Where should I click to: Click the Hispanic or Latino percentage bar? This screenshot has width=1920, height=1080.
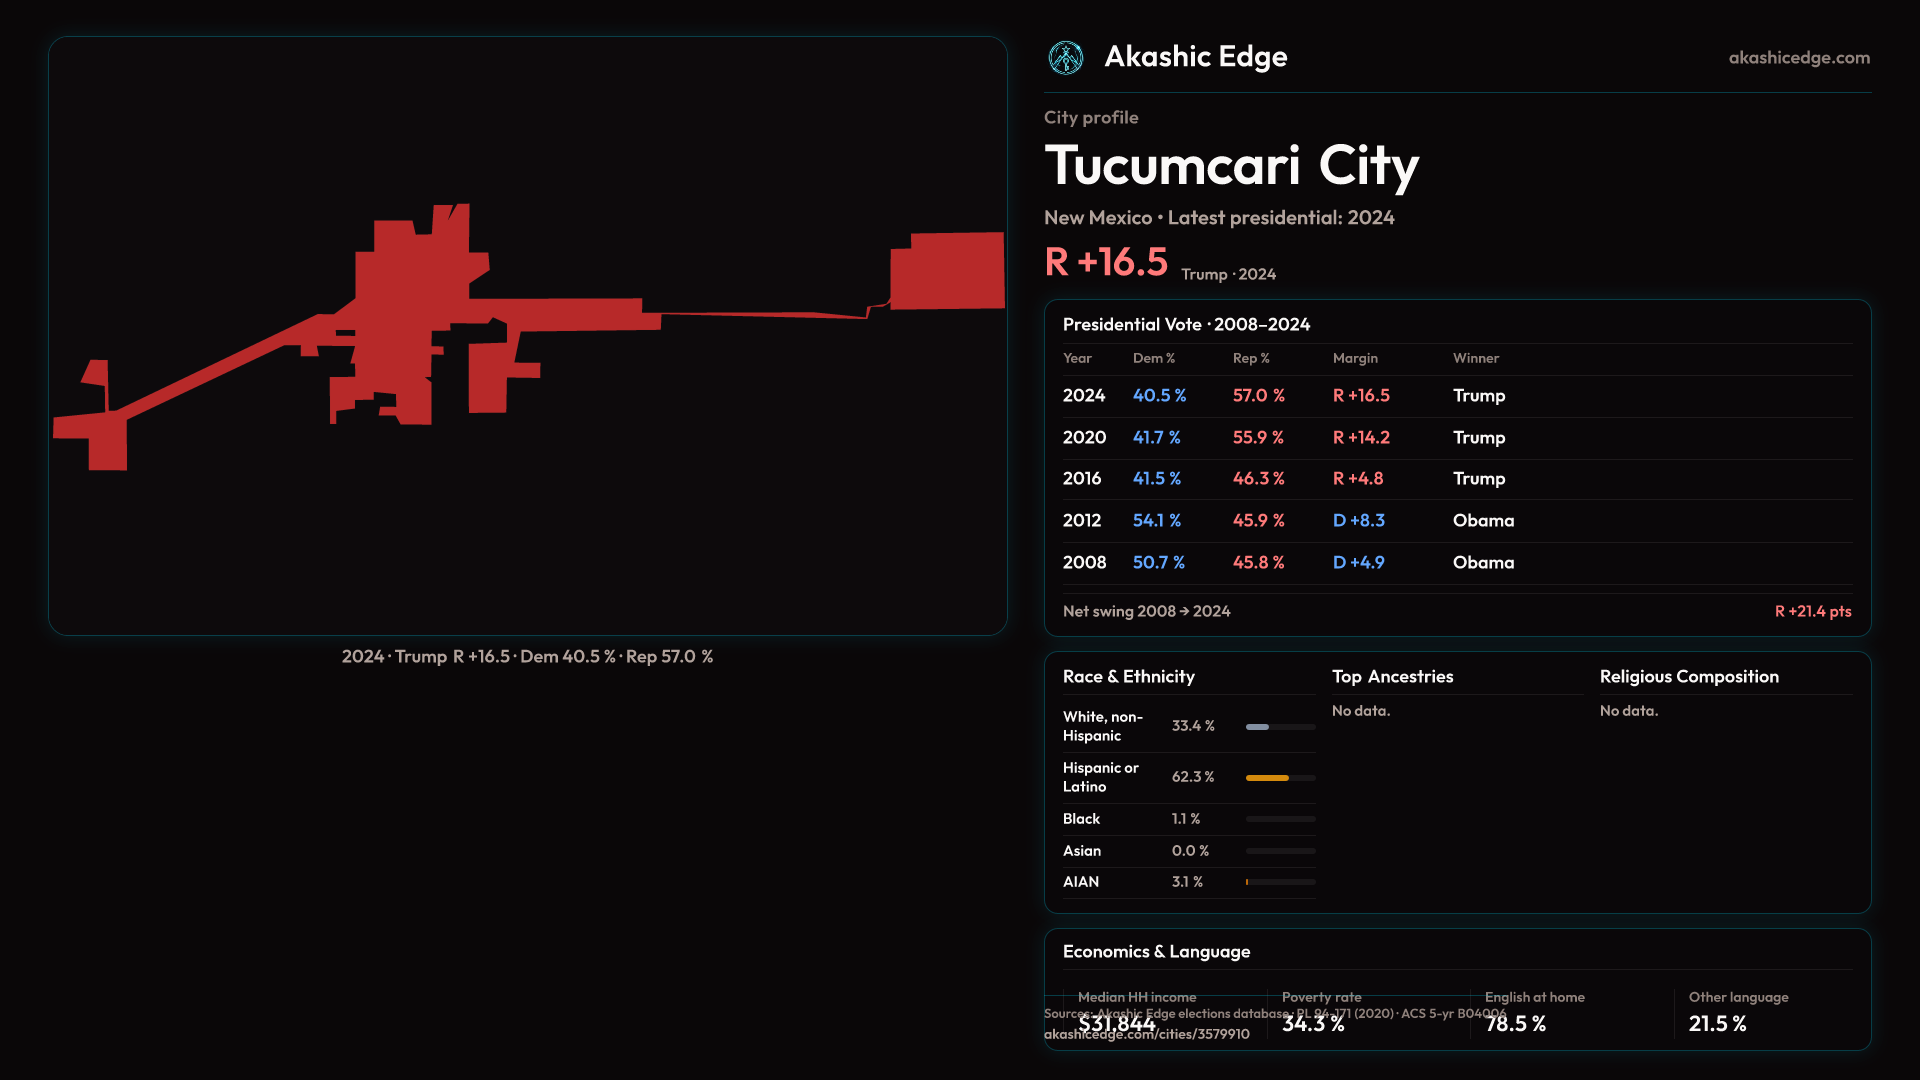click(x=1280, y=778)
